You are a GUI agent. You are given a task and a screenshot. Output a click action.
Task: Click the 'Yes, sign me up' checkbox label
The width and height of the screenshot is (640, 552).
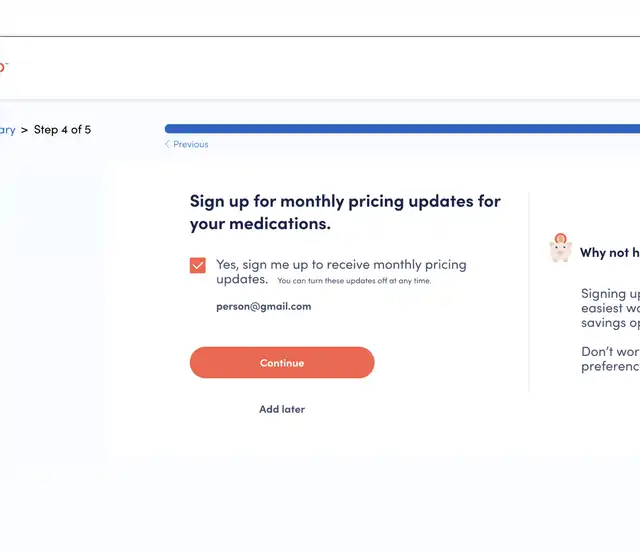click(341, 272)
